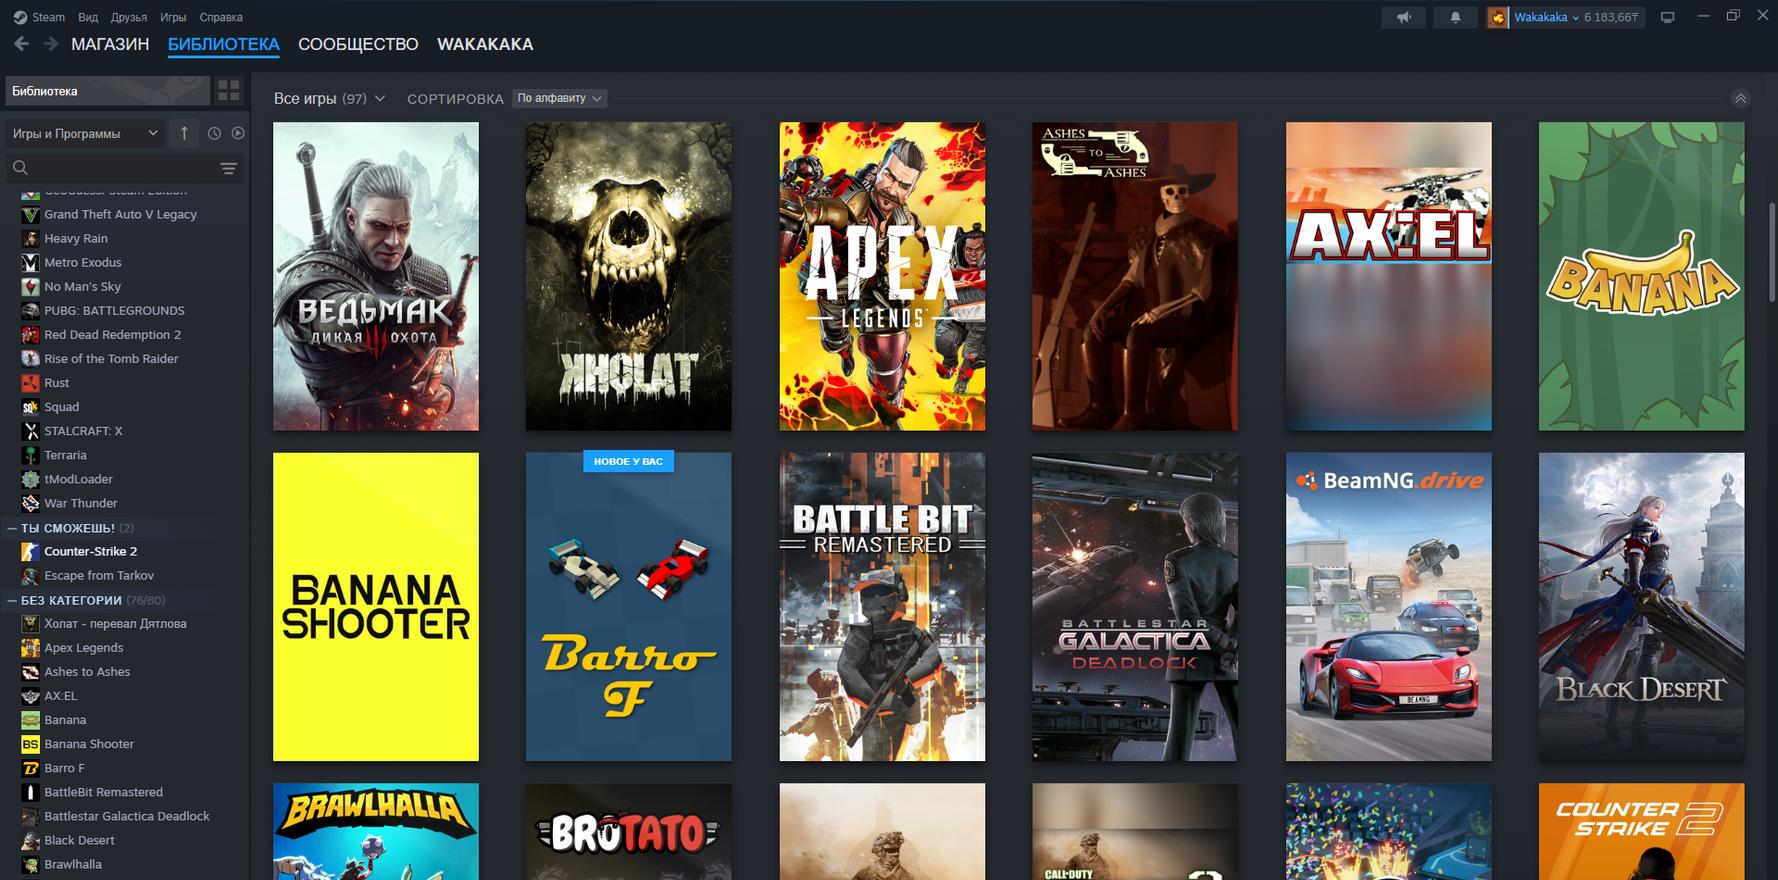Collapse the ТЫ СМОЖЕШЬ! category
The image size is (1778, 880).
click(x=12, y=528)
